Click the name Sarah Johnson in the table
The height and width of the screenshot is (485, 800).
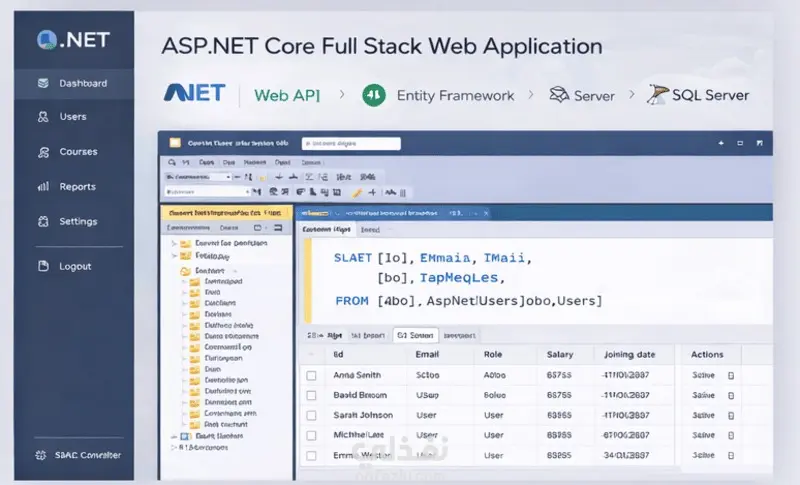point(363,415)
